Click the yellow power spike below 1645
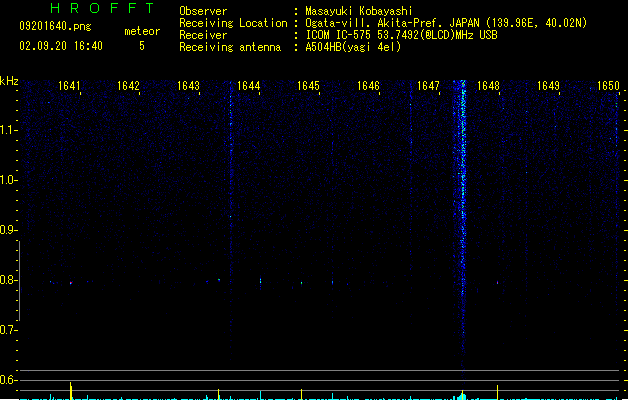The image size is (629, 400). (302, 394)
